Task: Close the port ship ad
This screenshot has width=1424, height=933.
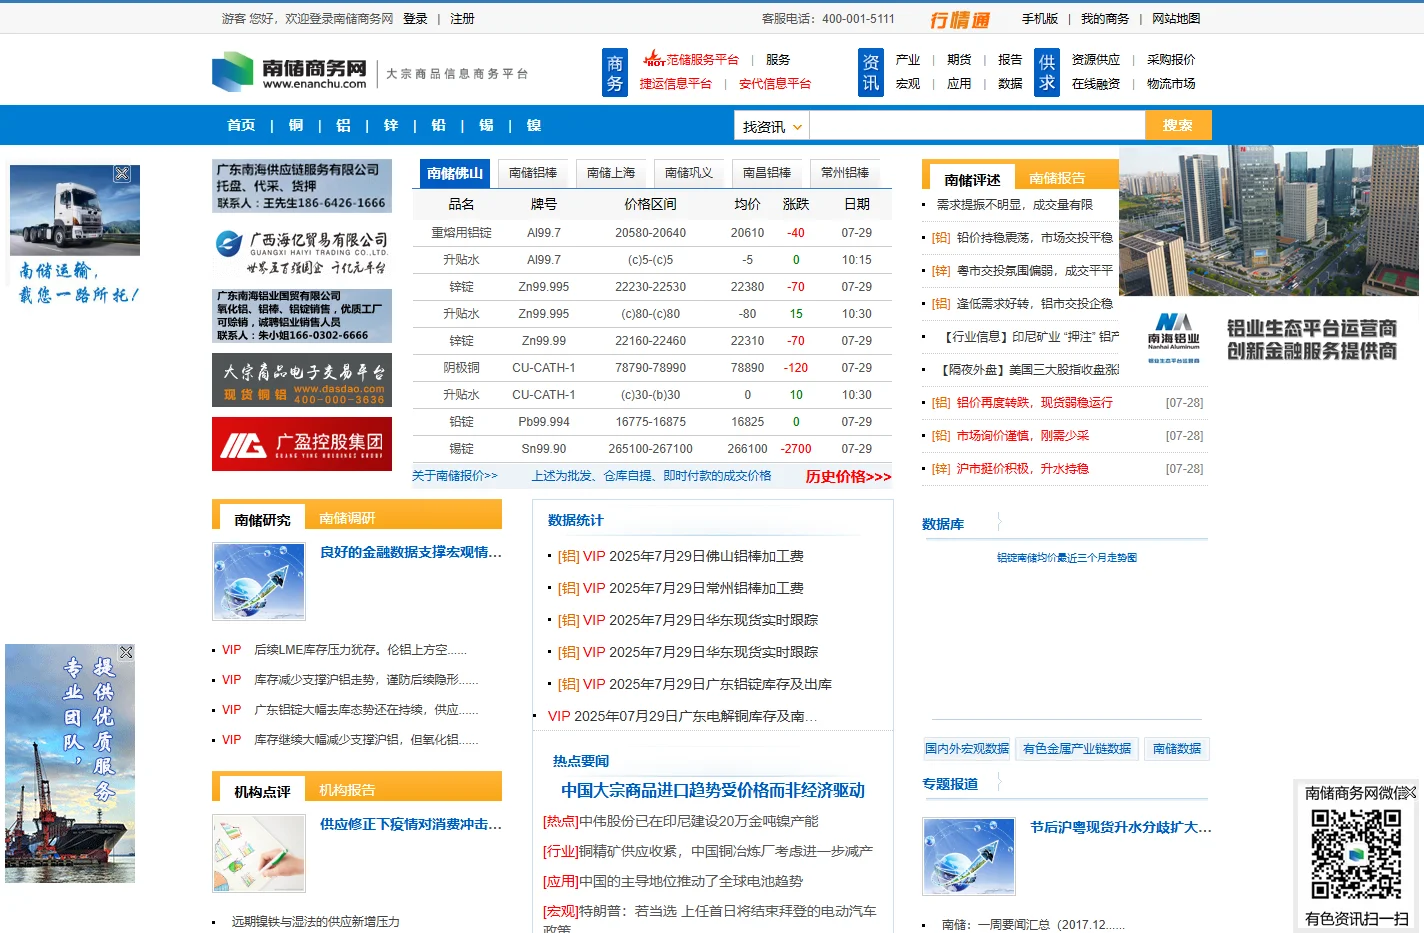Action: tap(126, 652)
